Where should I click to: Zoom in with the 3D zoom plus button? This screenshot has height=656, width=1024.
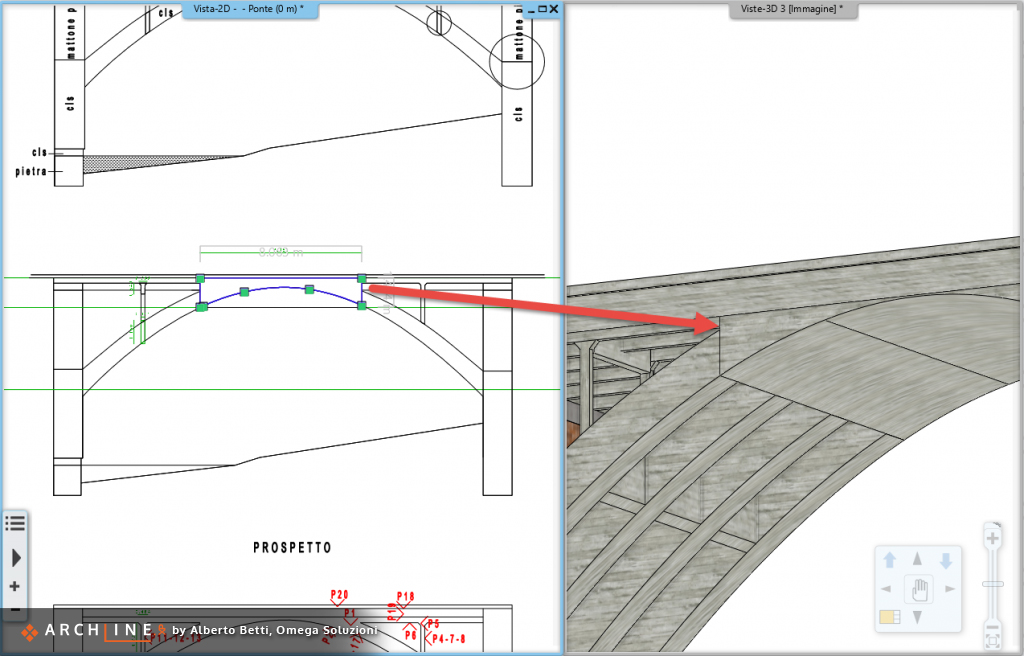point(993,539)
